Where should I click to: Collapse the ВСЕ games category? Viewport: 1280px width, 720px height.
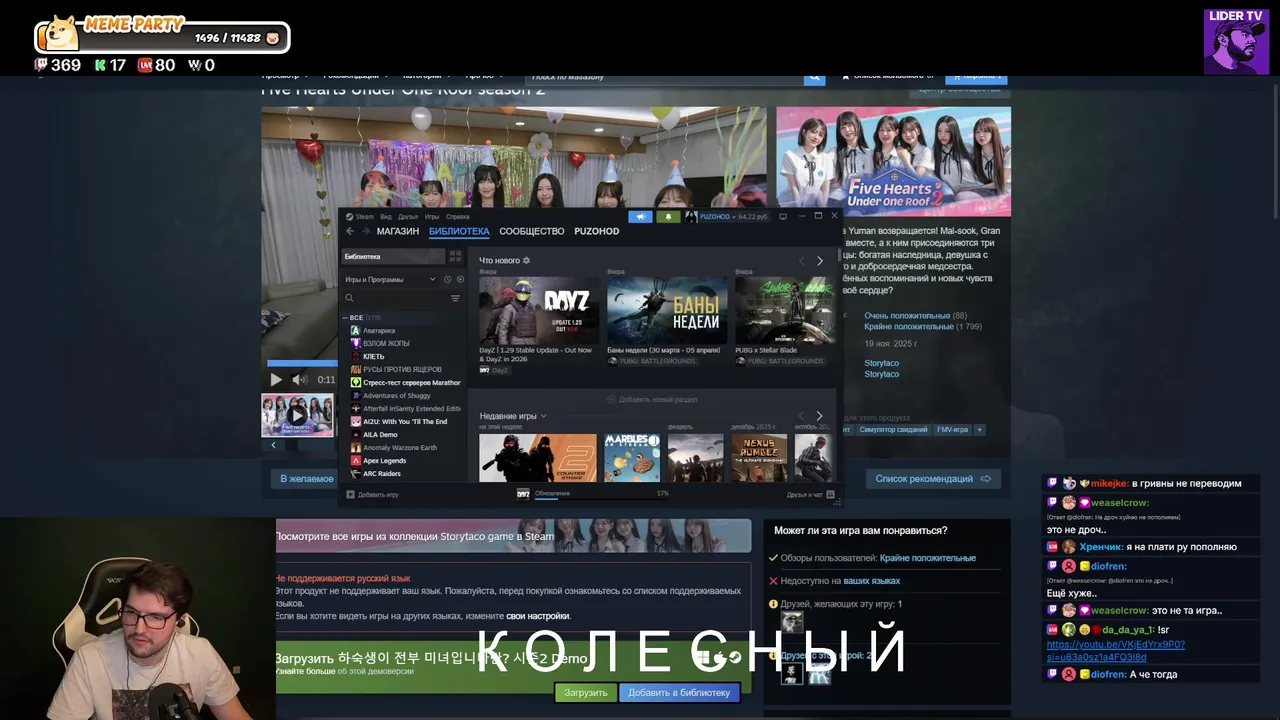point(345,317)
